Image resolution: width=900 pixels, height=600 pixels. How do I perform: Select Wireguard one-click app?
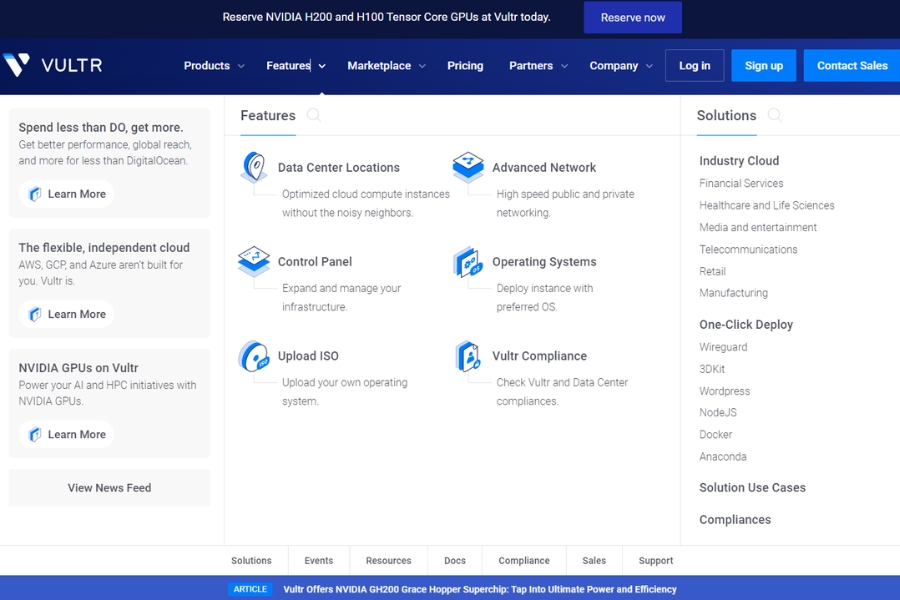click(723, 347)
